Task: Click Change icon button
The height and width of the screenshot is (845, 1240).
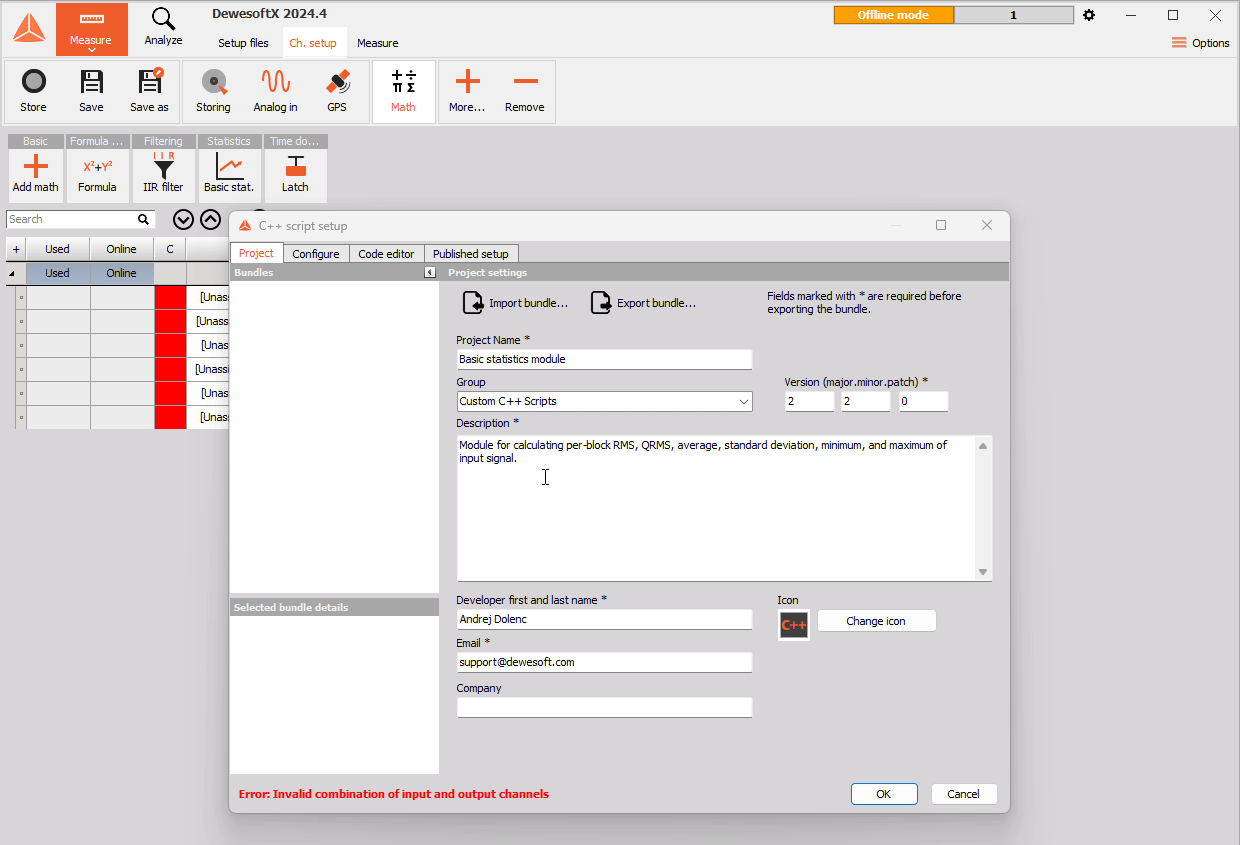Action: click(x=876, y=621)
